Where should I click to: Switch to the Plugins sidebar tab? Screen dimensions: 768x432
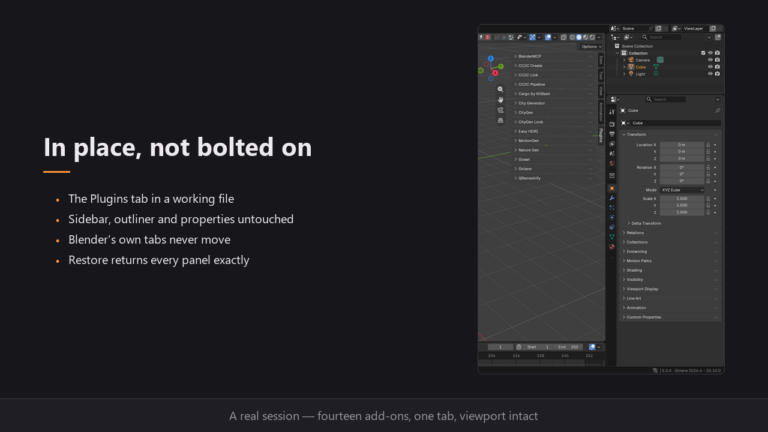click(601, 135)
